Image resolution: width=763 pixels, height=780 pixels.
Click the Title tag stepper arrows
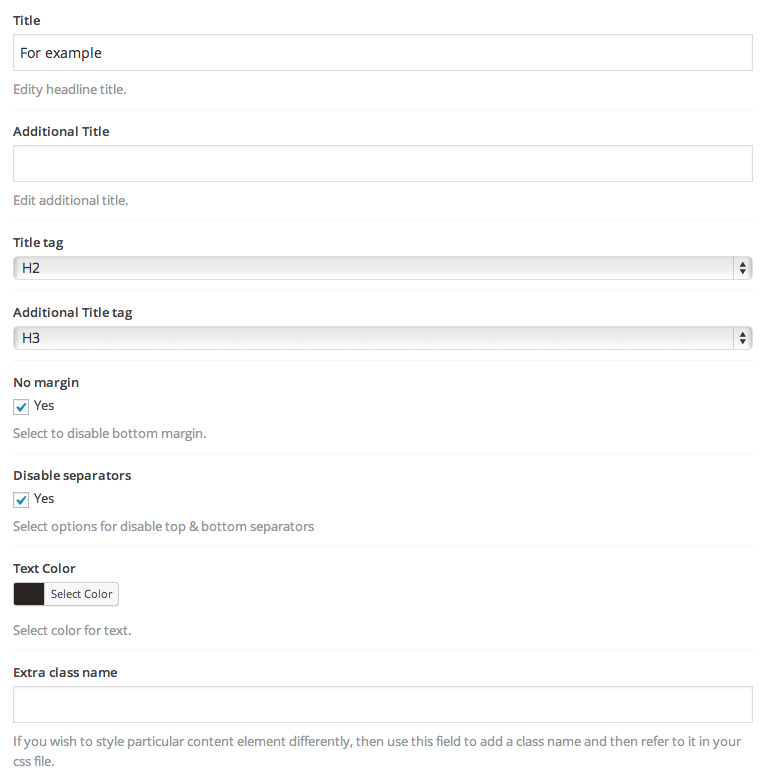[742, 268]
